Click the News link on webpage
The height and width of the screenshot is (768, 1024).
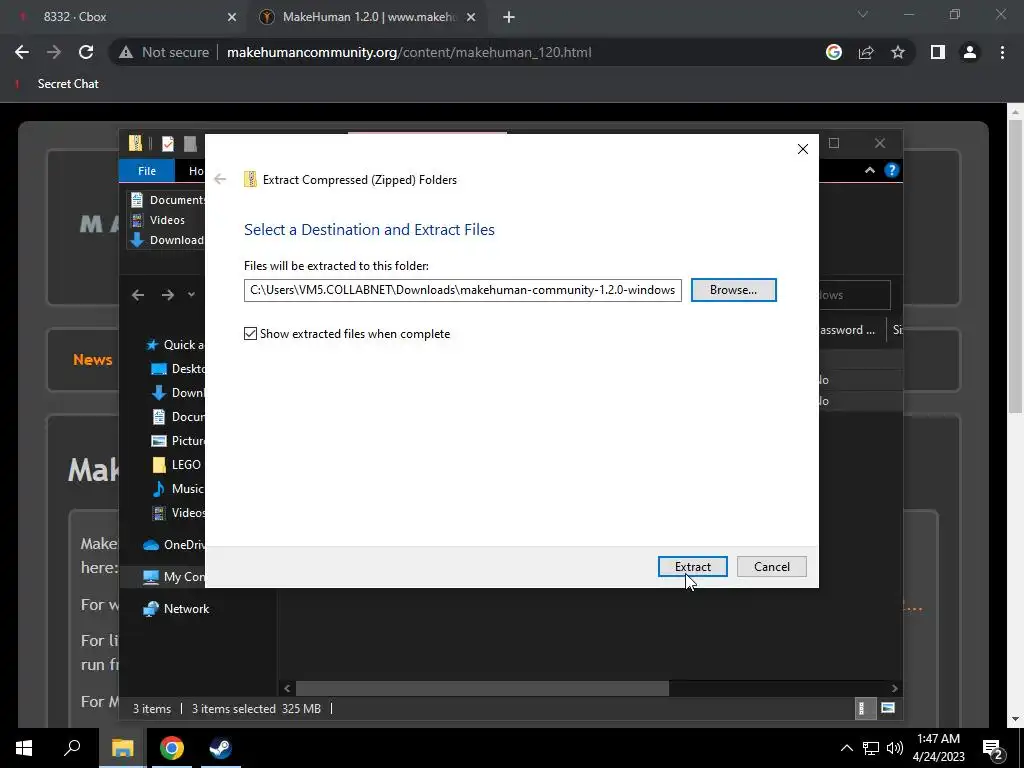pyautogui.click(x=93, y=360)
